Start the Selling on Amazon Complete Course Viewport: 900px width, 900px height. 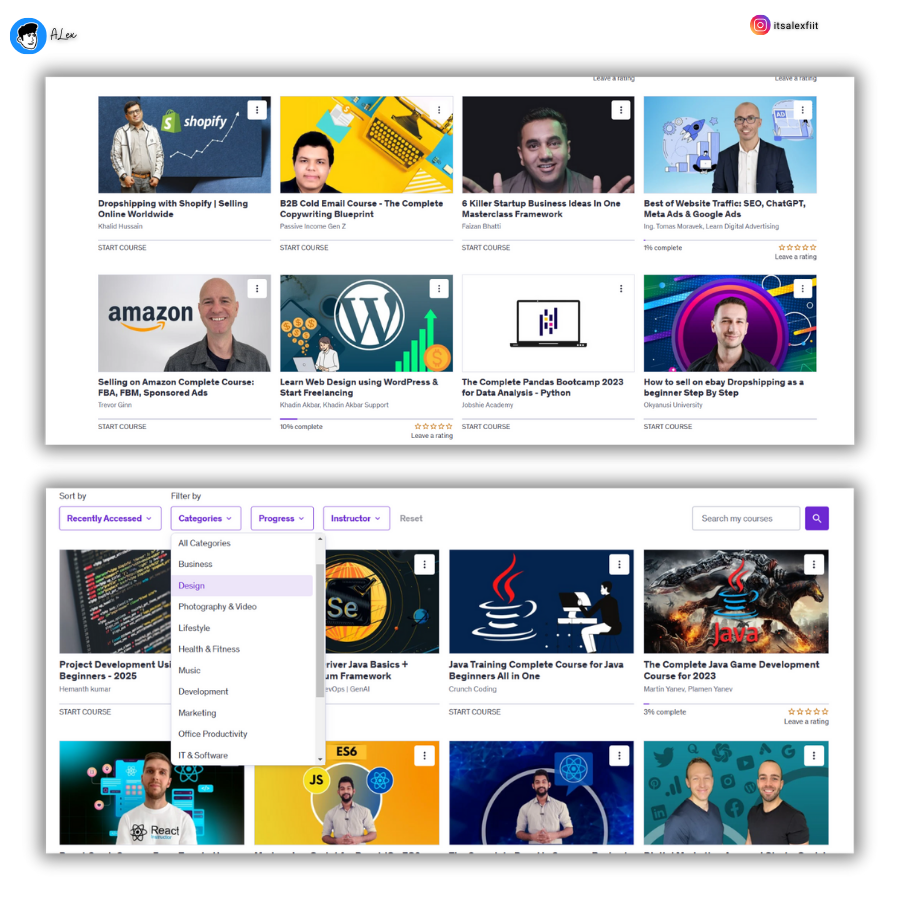point(122,426)
